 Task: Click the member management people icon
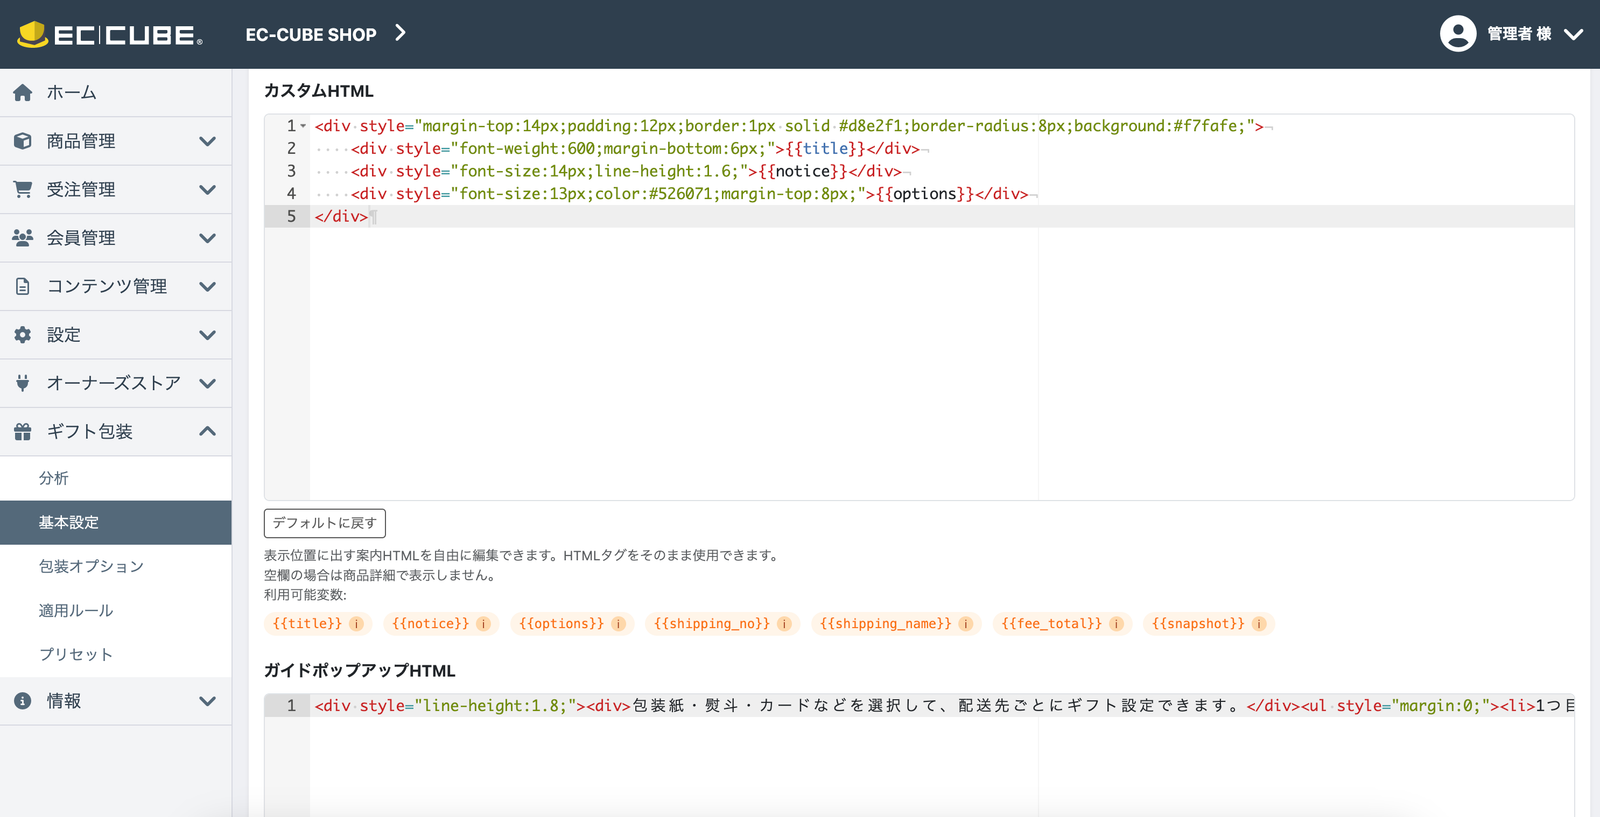coord(23,238)
